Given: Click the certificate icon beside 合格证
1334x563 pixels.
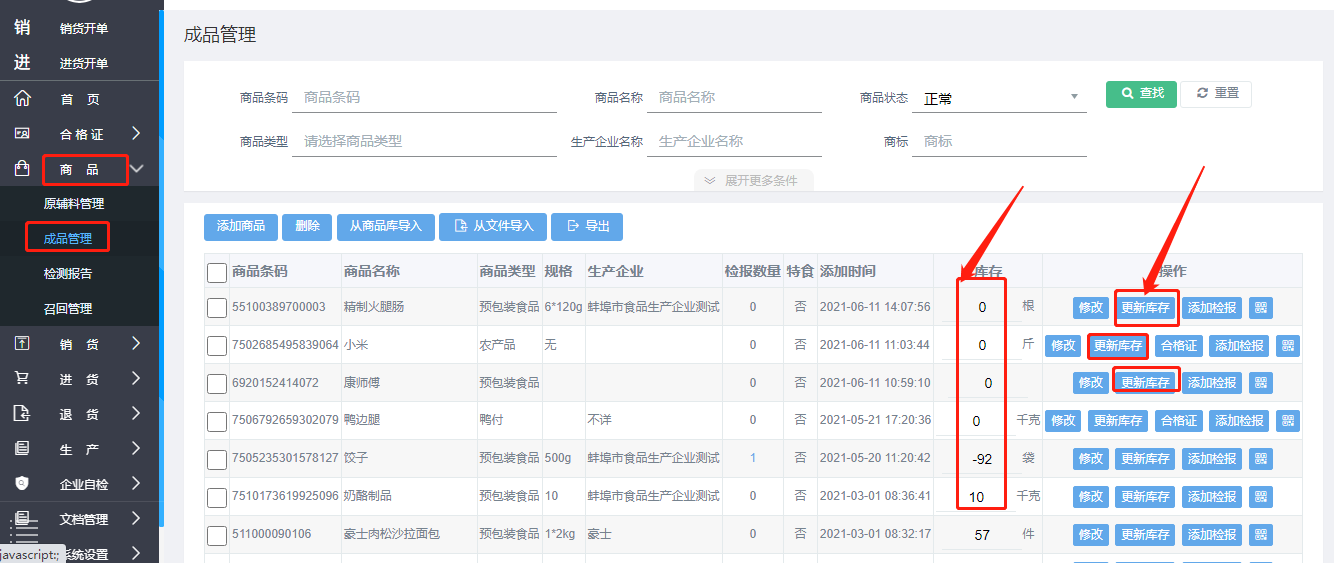Looking at the screenshot, I should click(x=22, y=134).
